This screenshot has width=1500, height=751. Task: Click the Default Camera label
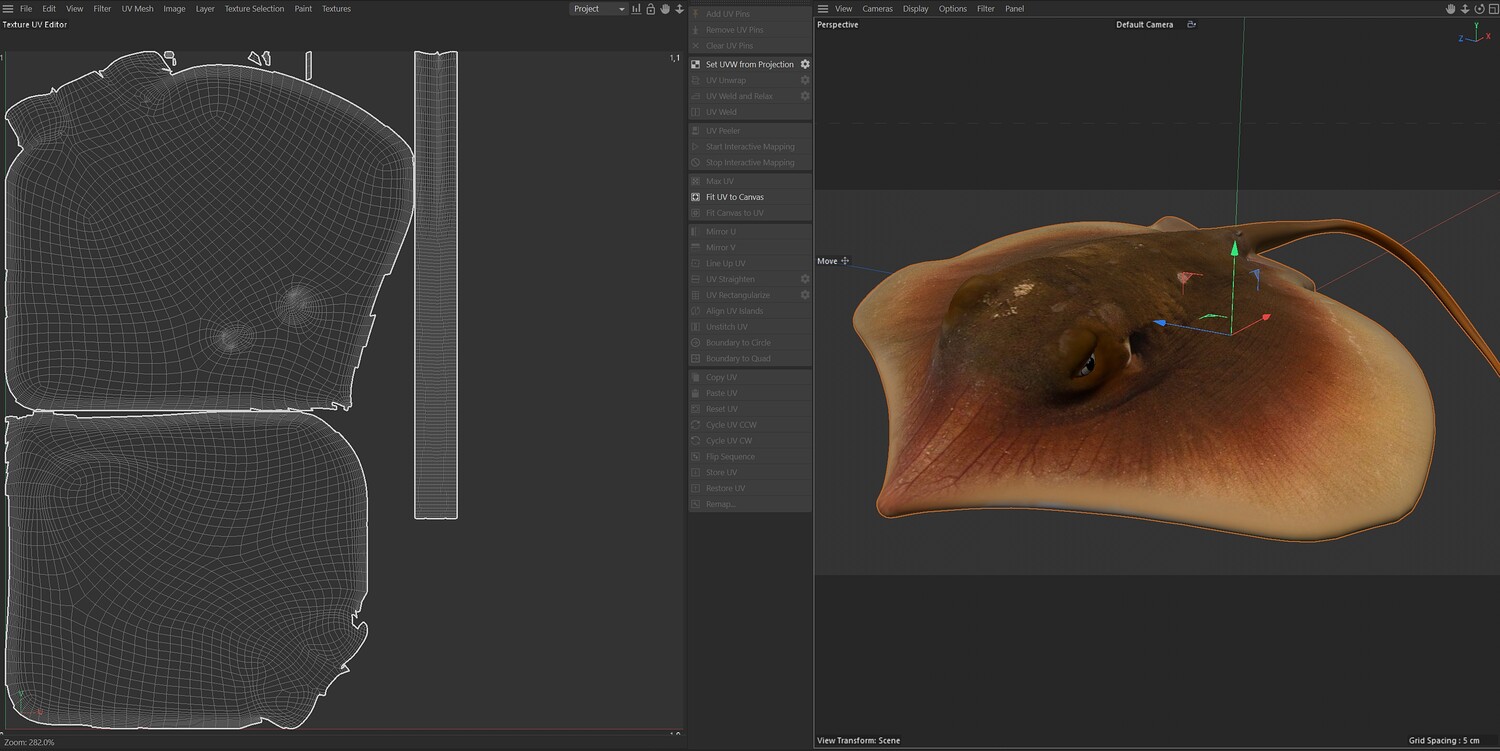(x=1144, y=25)
